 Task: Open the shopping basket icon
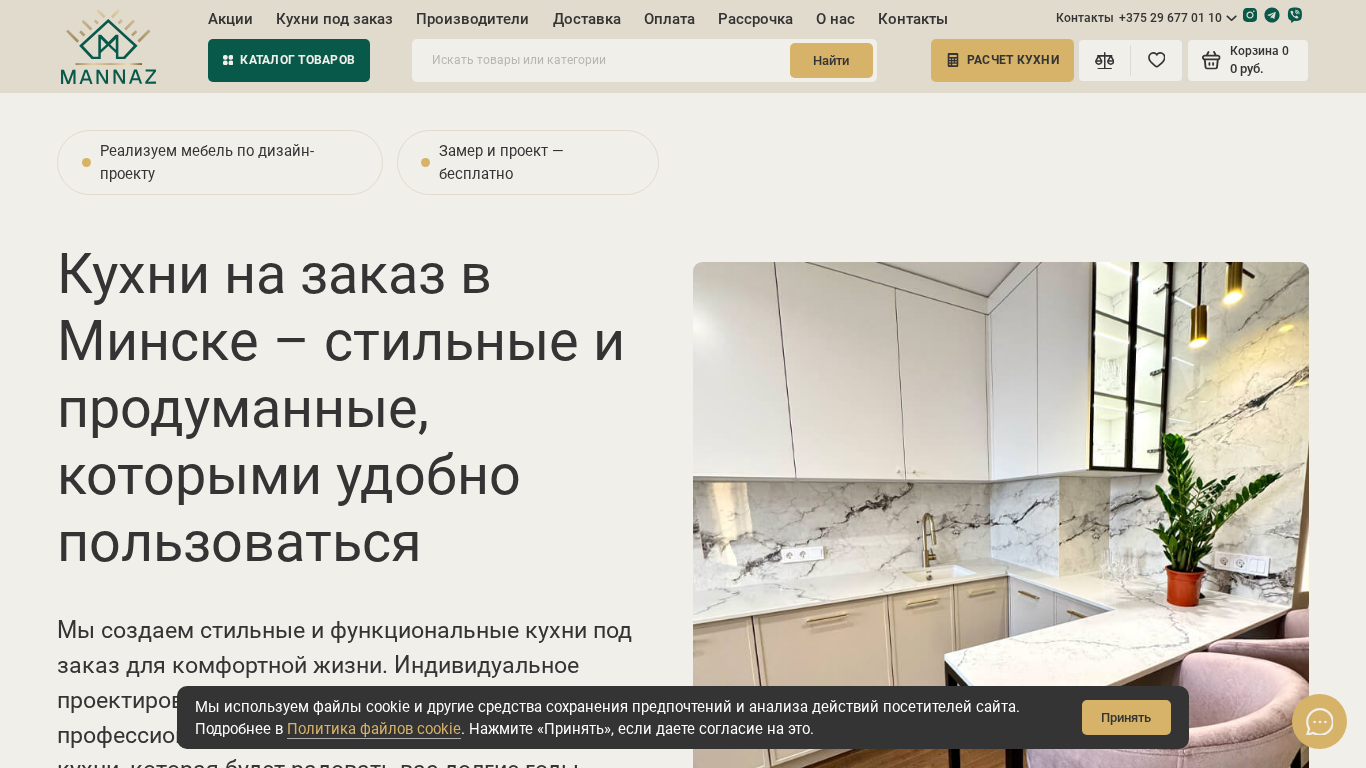(1211, 60)
